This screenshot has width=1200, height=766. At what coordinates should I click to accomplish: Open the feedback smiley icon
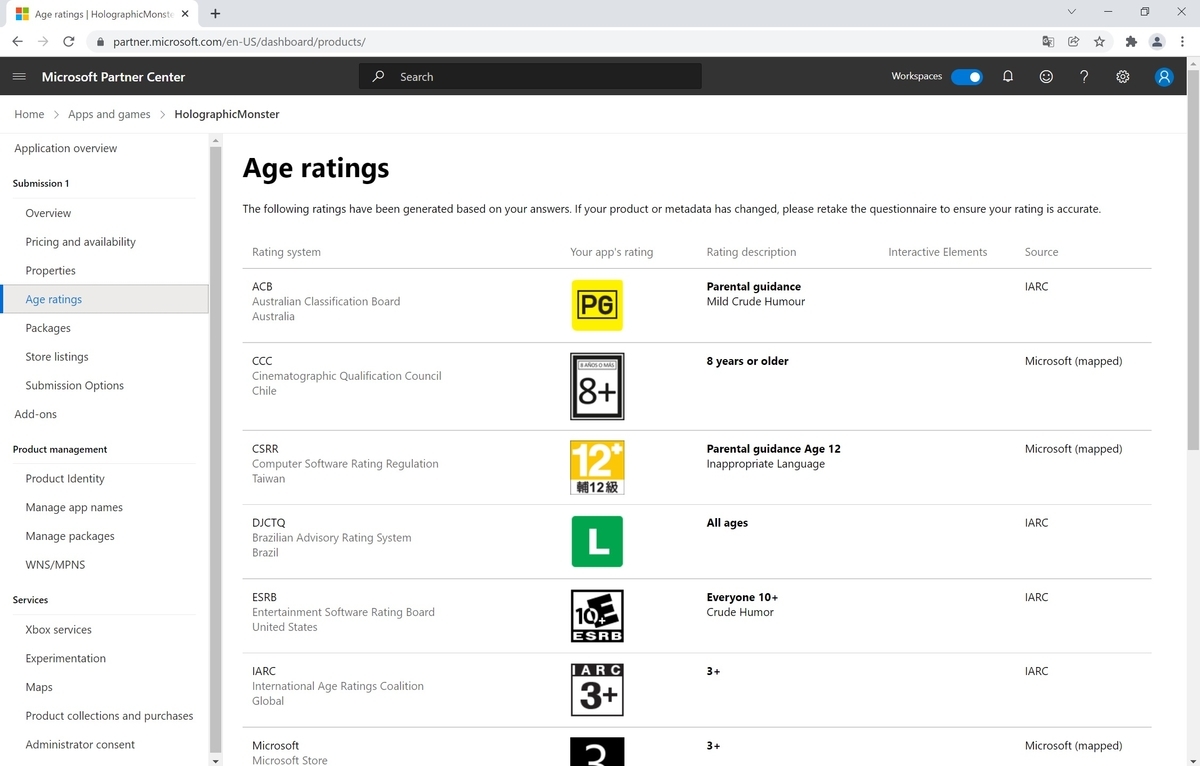coord(1046,77)
